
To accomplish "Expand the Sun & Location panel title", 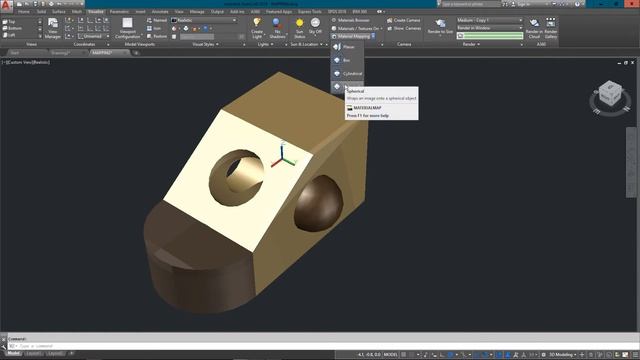I will 307,44.
